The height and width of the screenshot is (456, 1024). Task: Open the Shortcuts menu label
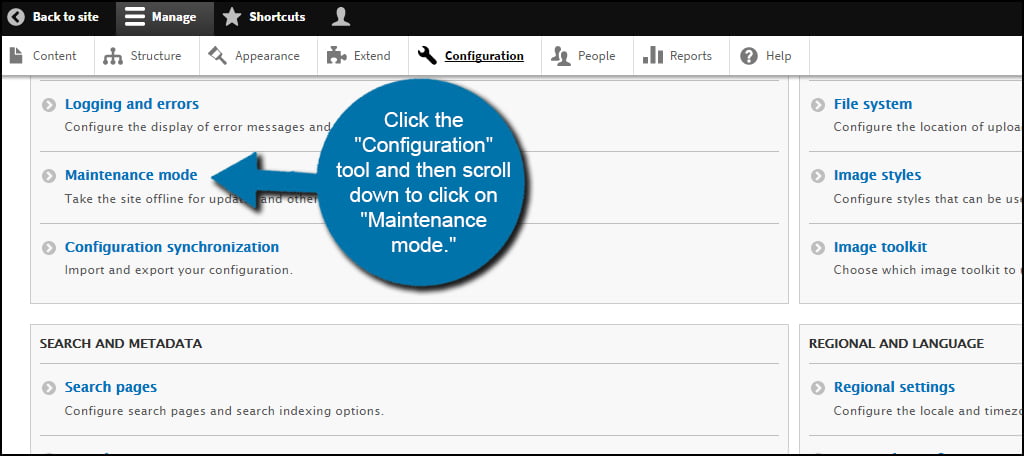tap(277, 17)
